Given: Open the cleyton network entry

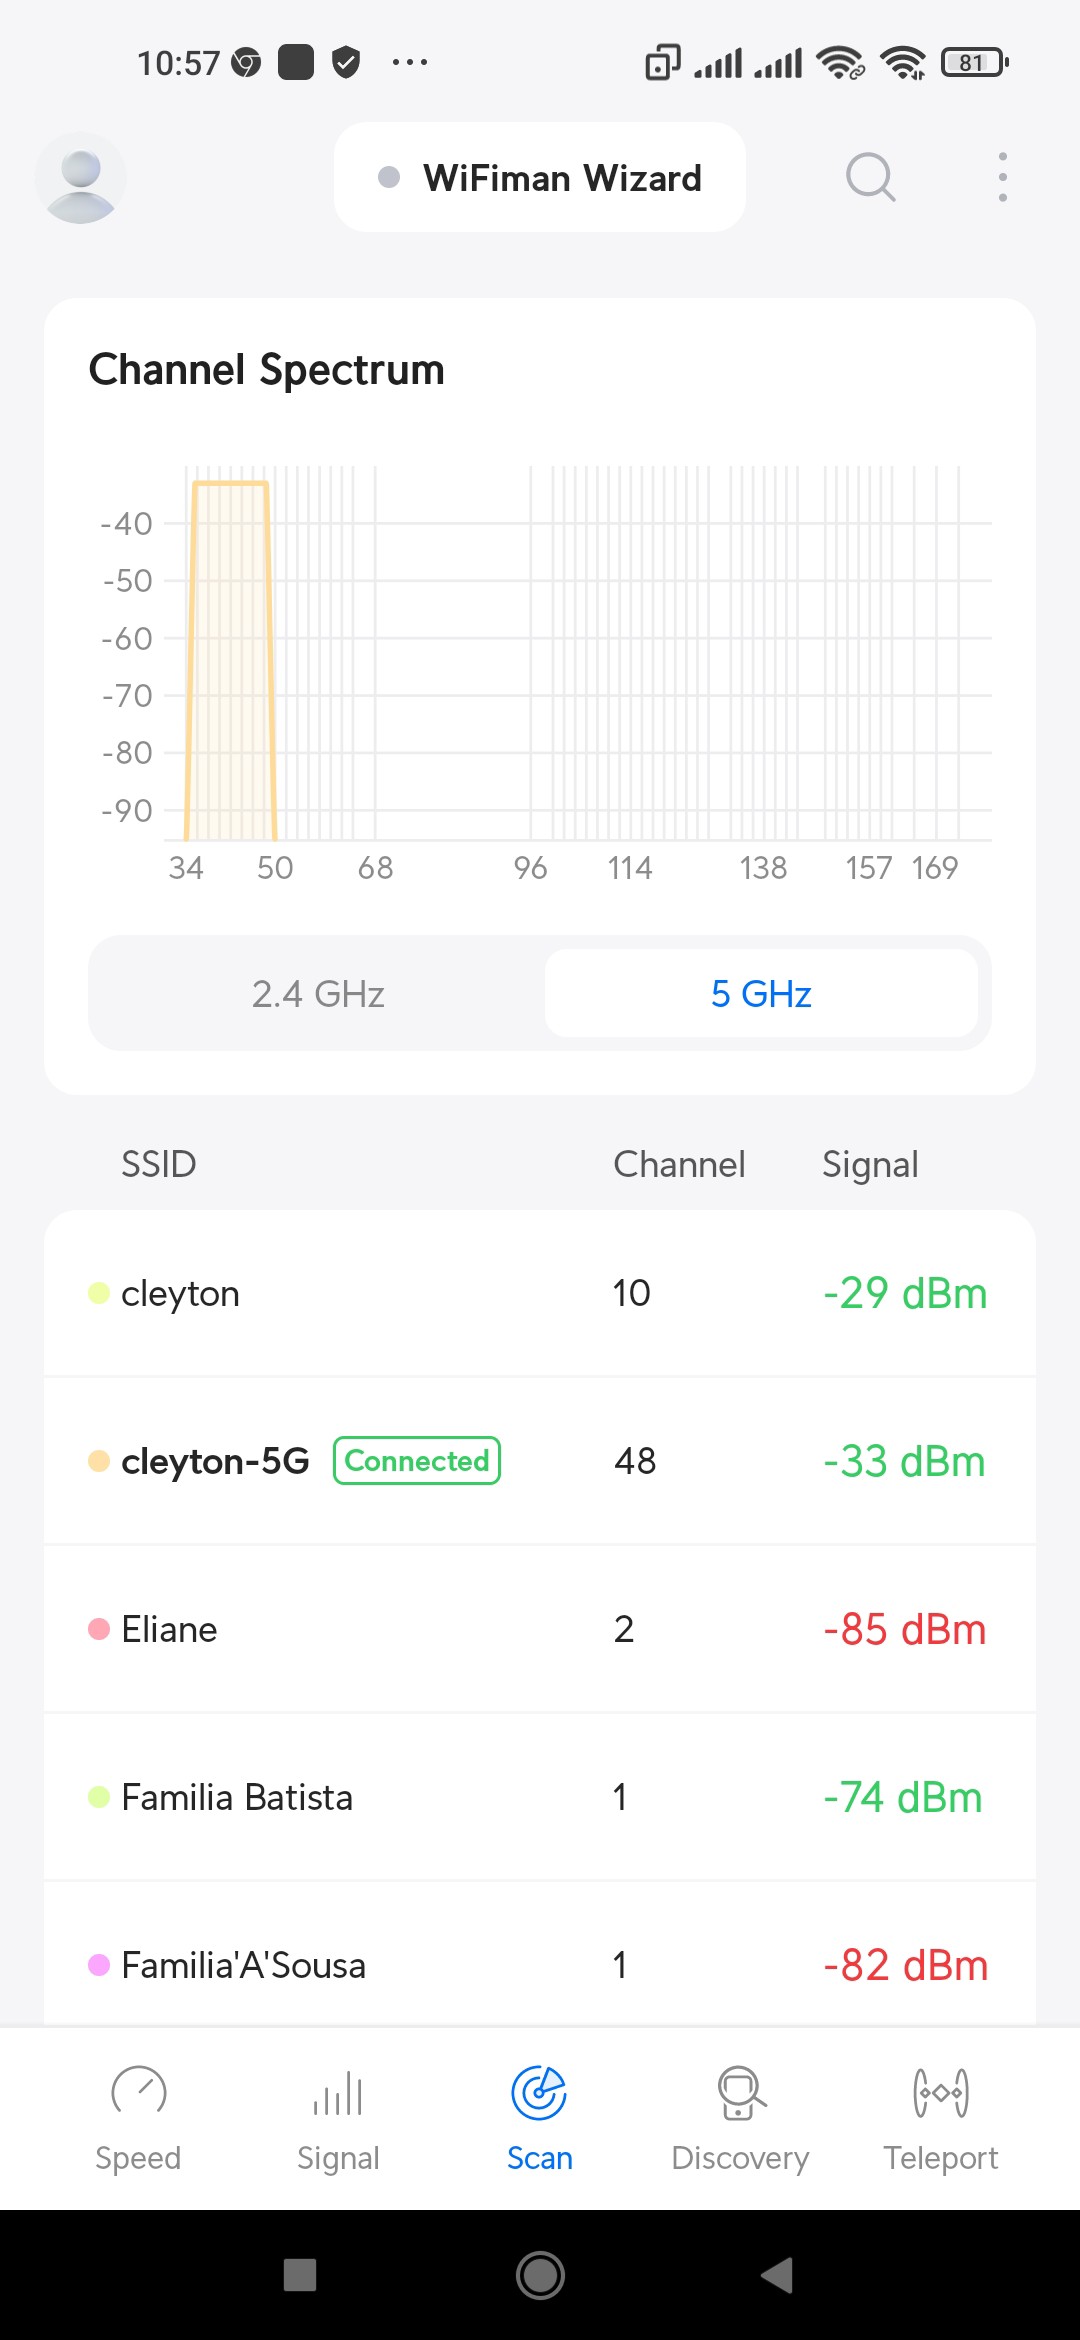Looking at the screenshot, I should click(540, 1293).
